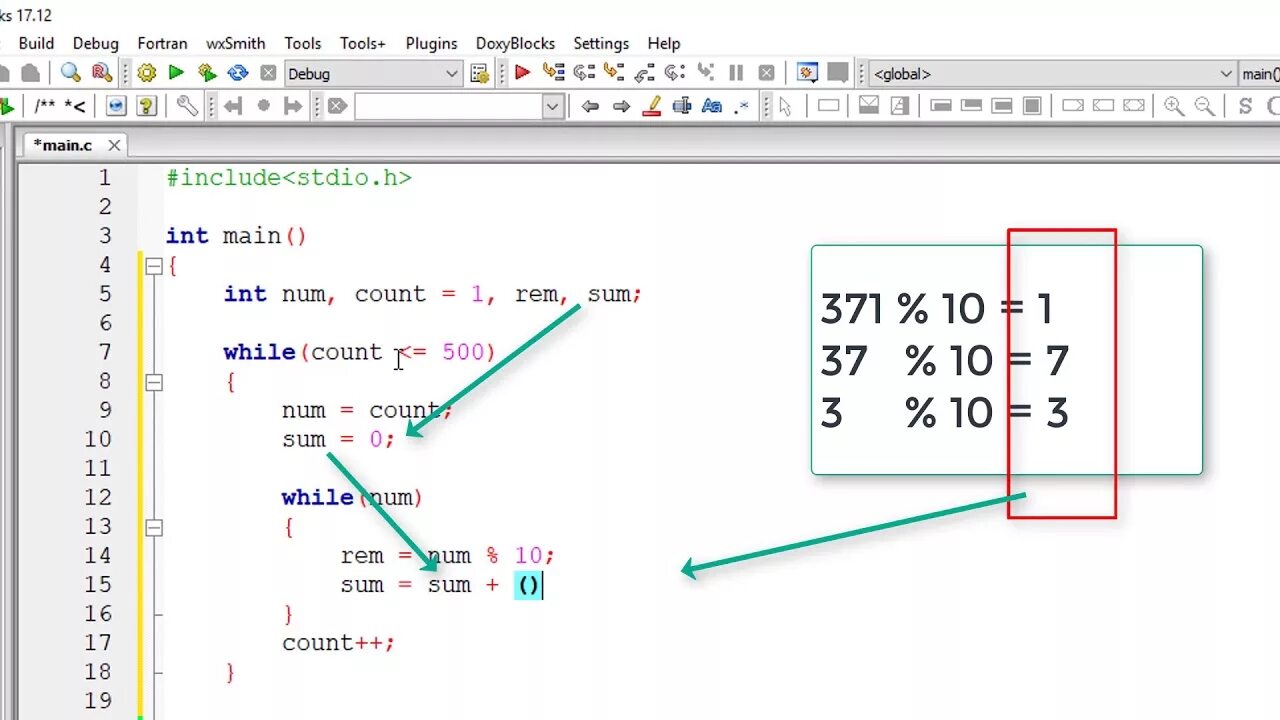Viewport: 1280px width, 720px height.
Task: Click the rem = num % 10; line
Action: [447, 555]
